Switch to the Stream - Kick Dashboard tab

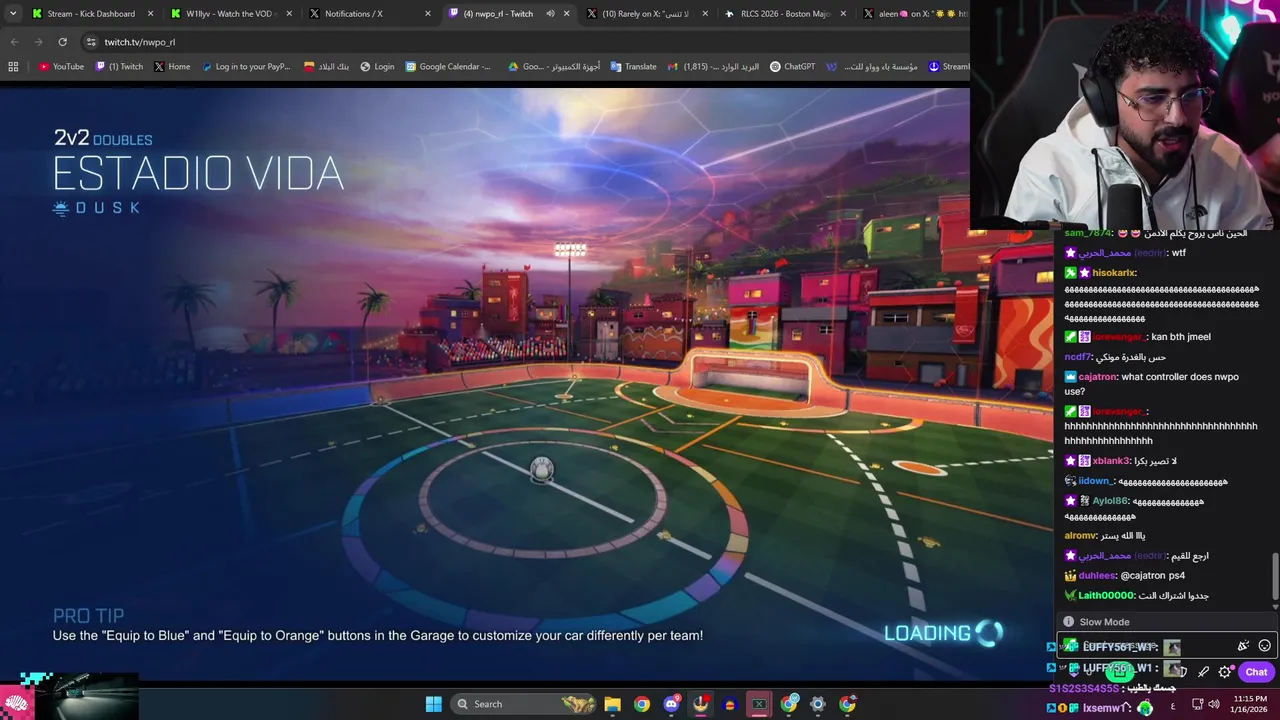point(92,14)
